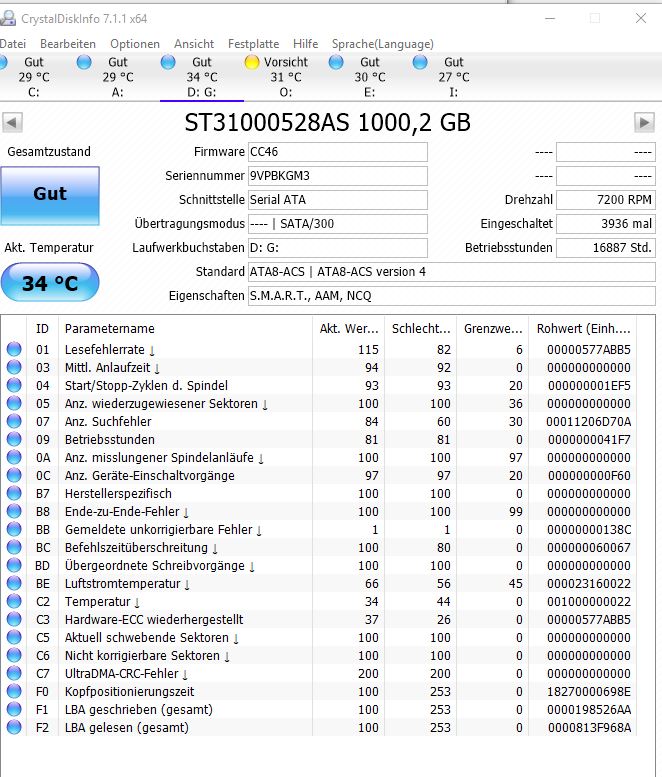The height and width of the screenshot is (777, 662).
Task: Click status orb for Herstellerspezifisch row
Action: pyautogui.click(x=14, y=493)
